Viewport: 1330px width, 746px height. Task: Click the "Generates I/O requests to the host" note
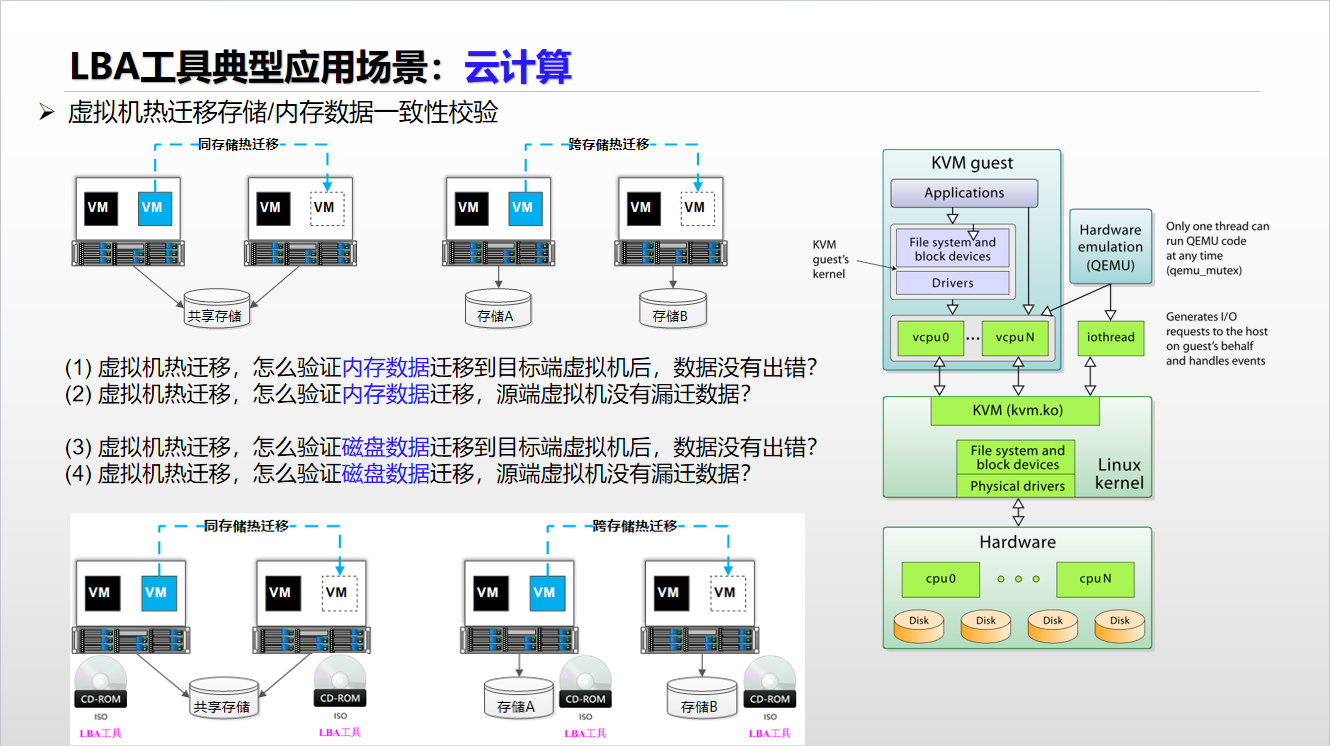point(1216,339)
